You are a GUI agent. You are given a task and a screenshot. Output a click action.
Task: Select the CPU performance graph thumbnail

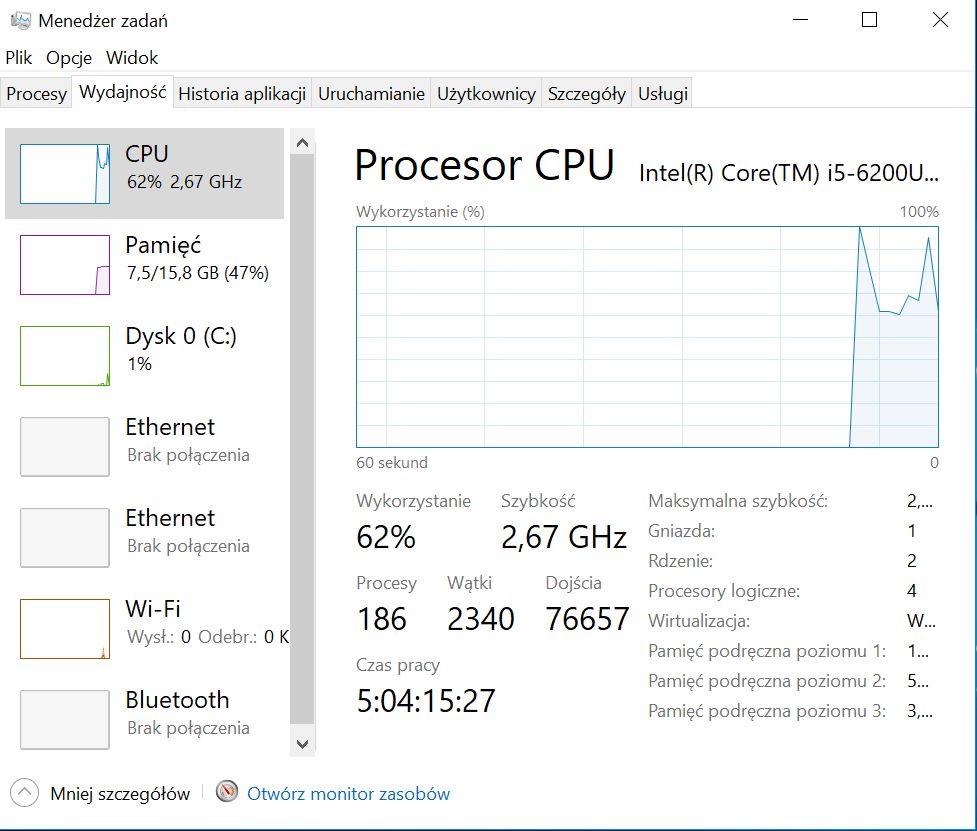click(65, 174)
